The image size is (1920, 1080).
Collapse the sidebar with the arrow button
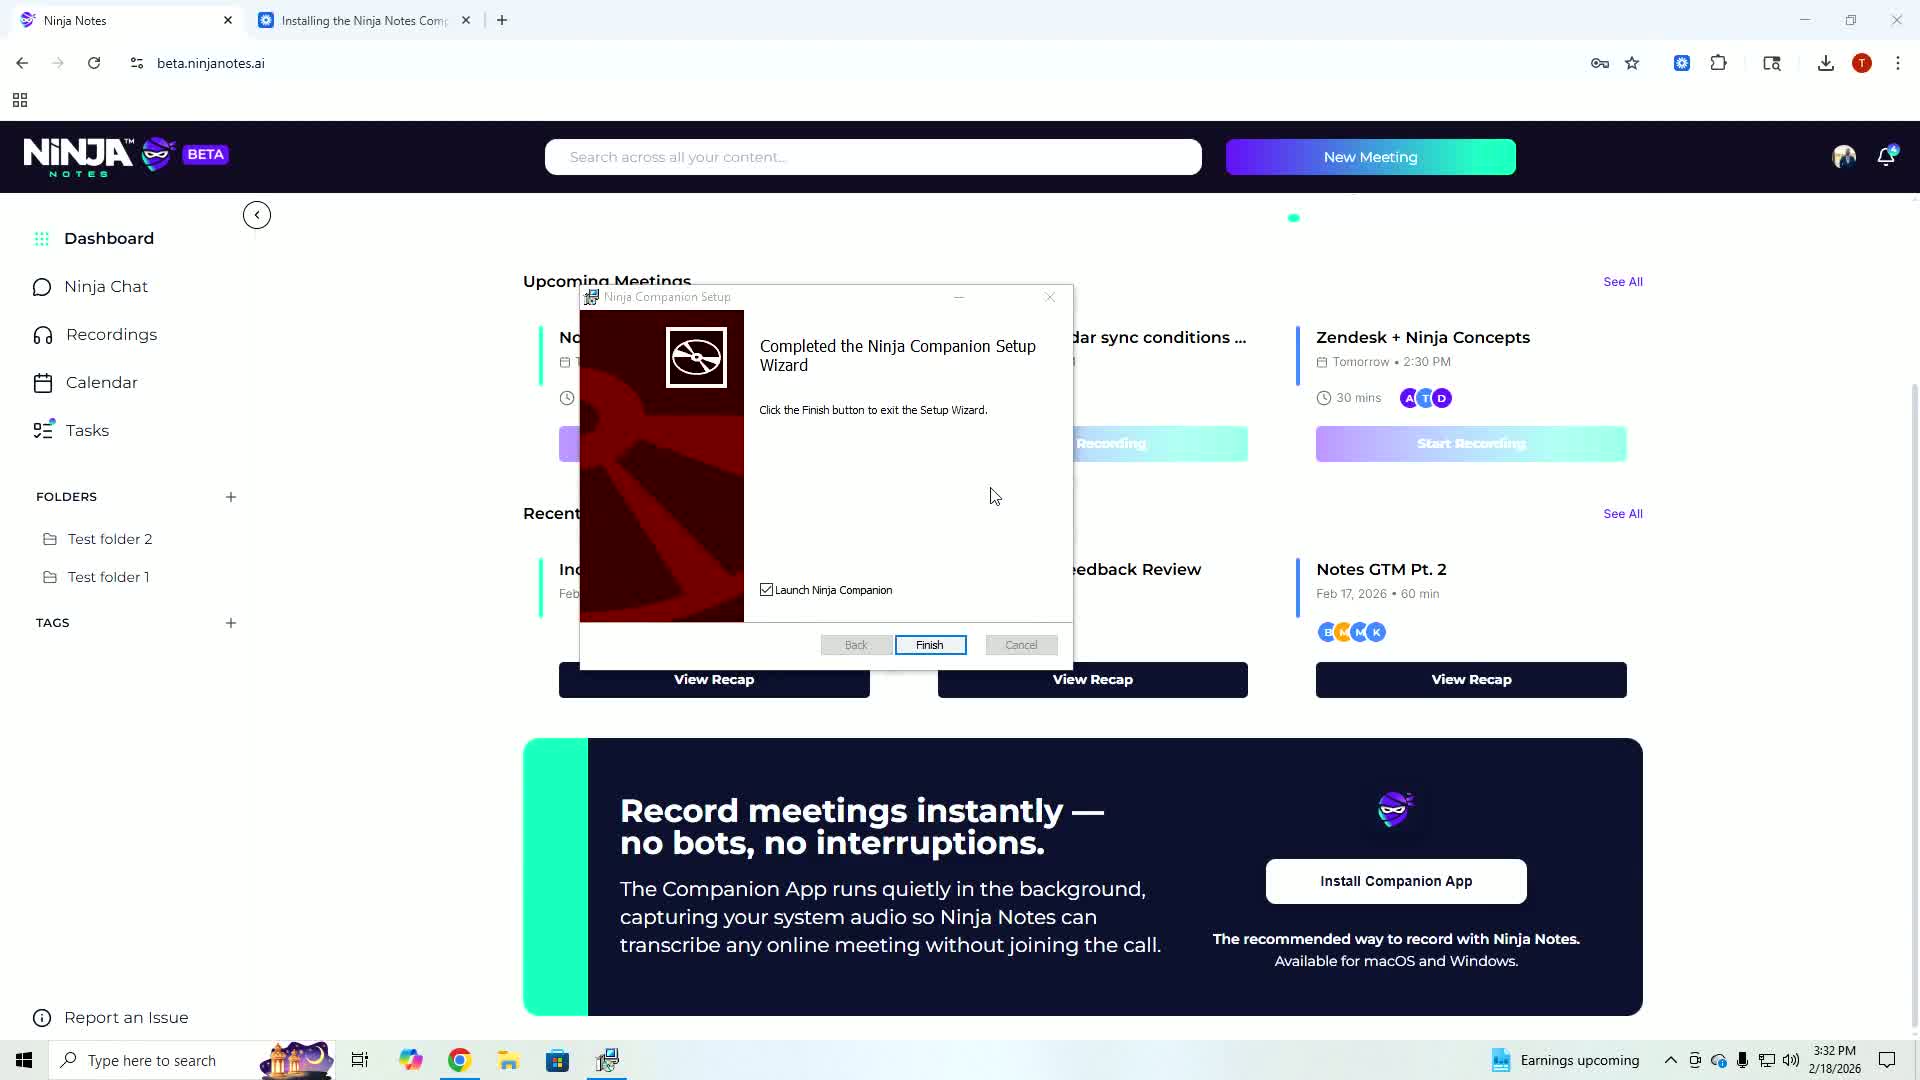257,215
